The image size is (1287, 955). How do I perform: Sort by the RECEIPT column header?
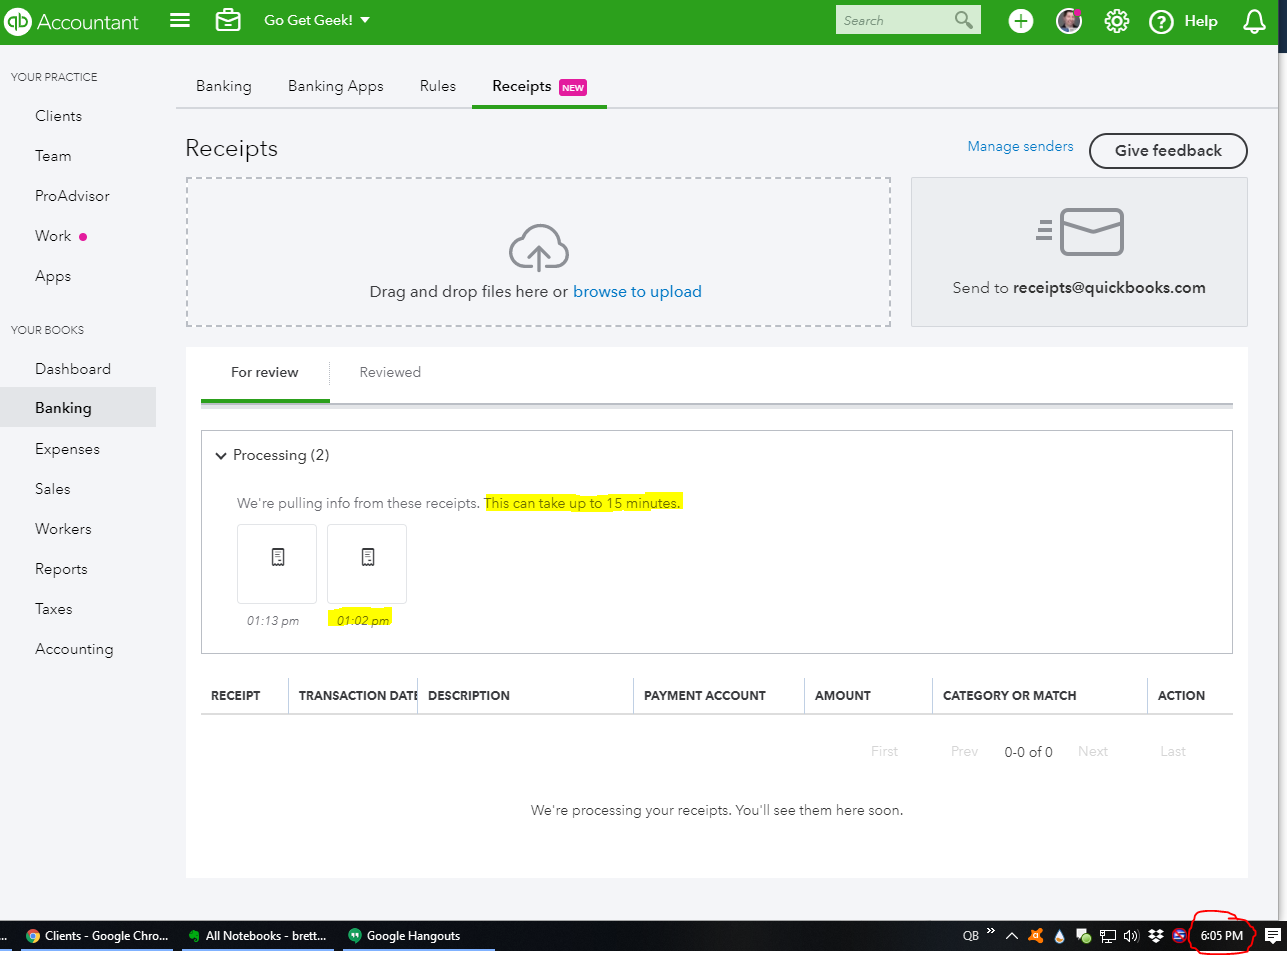click(x=235, y=695)
